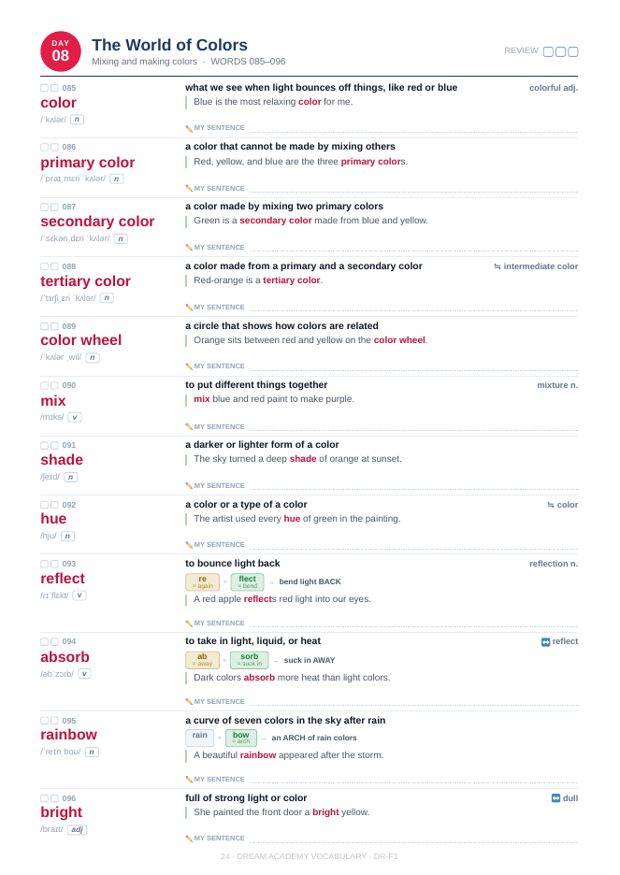Click the synonym icon beside hue's color

point(550,506)
